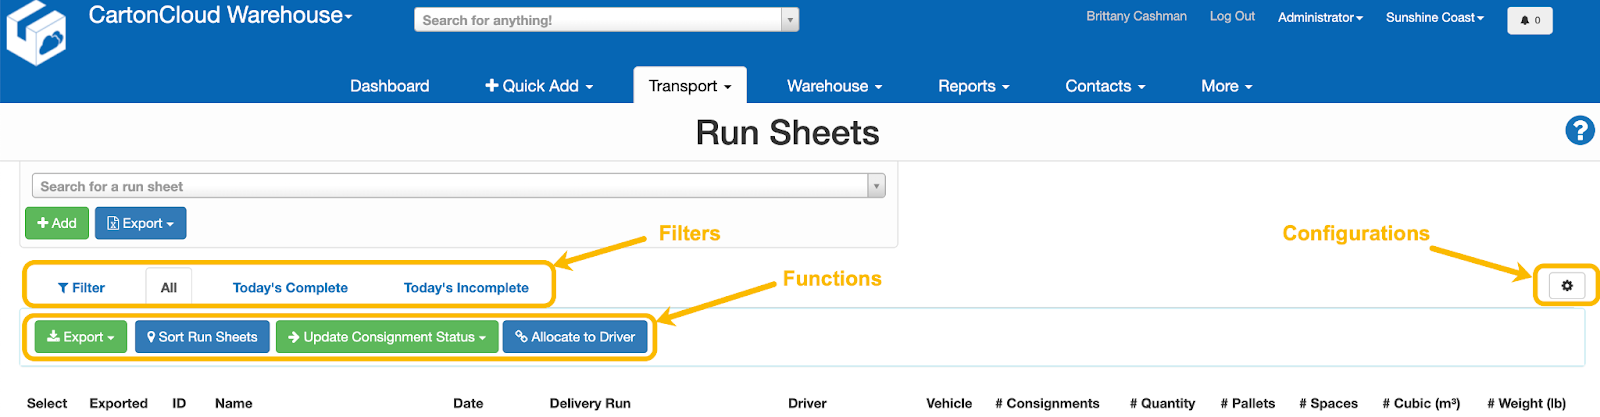Switch to the All filter tab
Screen dimensions: 1600x417
coord(169,288)
